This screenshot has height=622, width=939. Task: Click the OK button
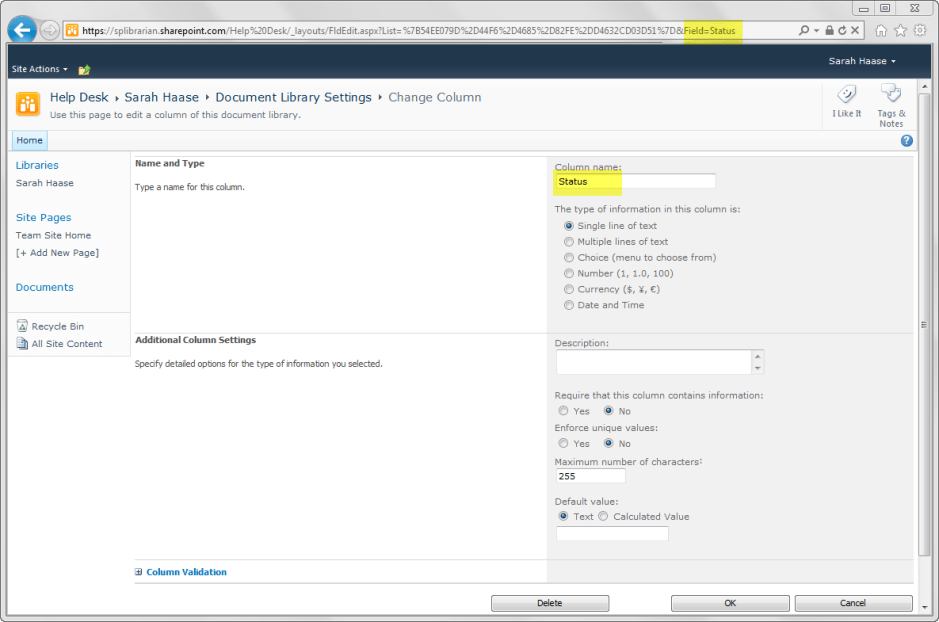tap(729, 603)
